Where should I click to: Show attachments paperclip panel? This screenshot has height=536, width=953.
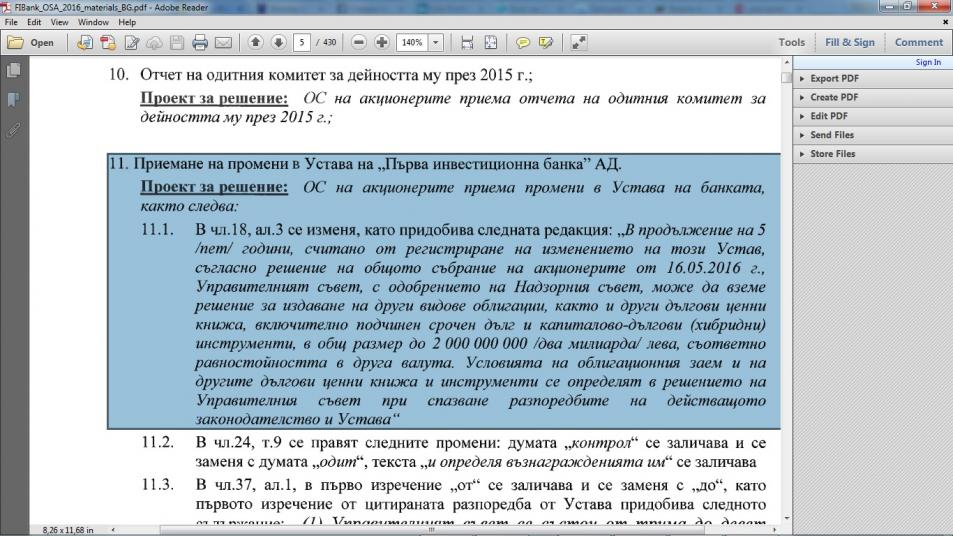point(13,129)
